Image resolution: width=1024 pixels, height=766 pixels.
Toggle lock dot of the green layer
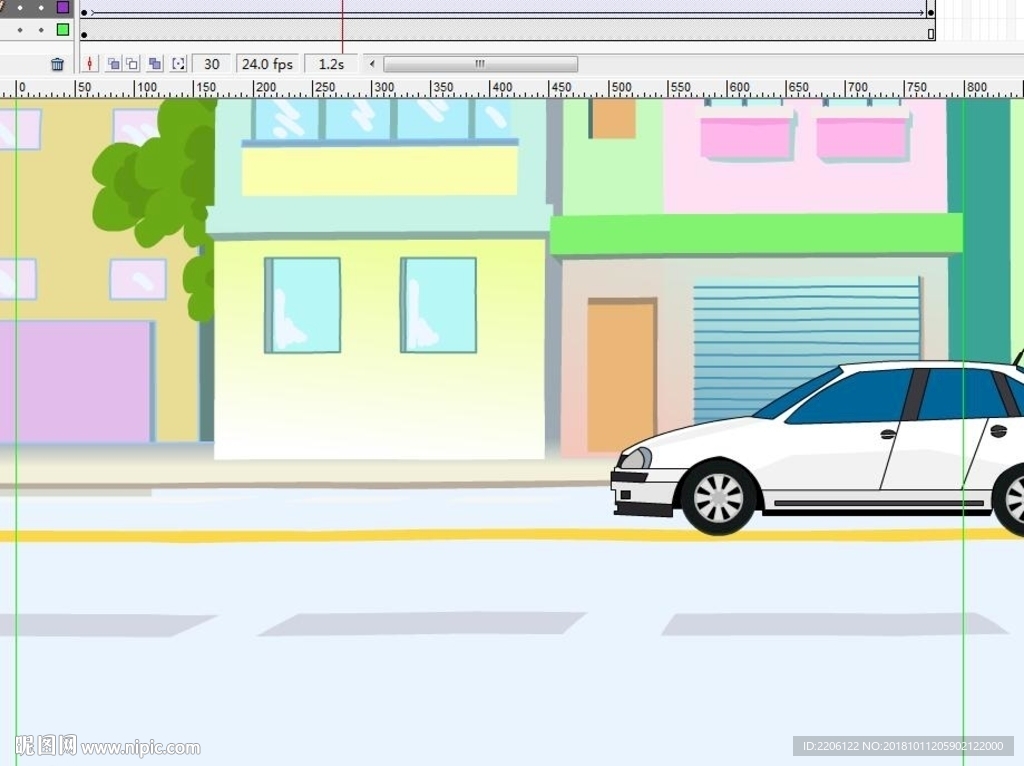coord(41,30)
